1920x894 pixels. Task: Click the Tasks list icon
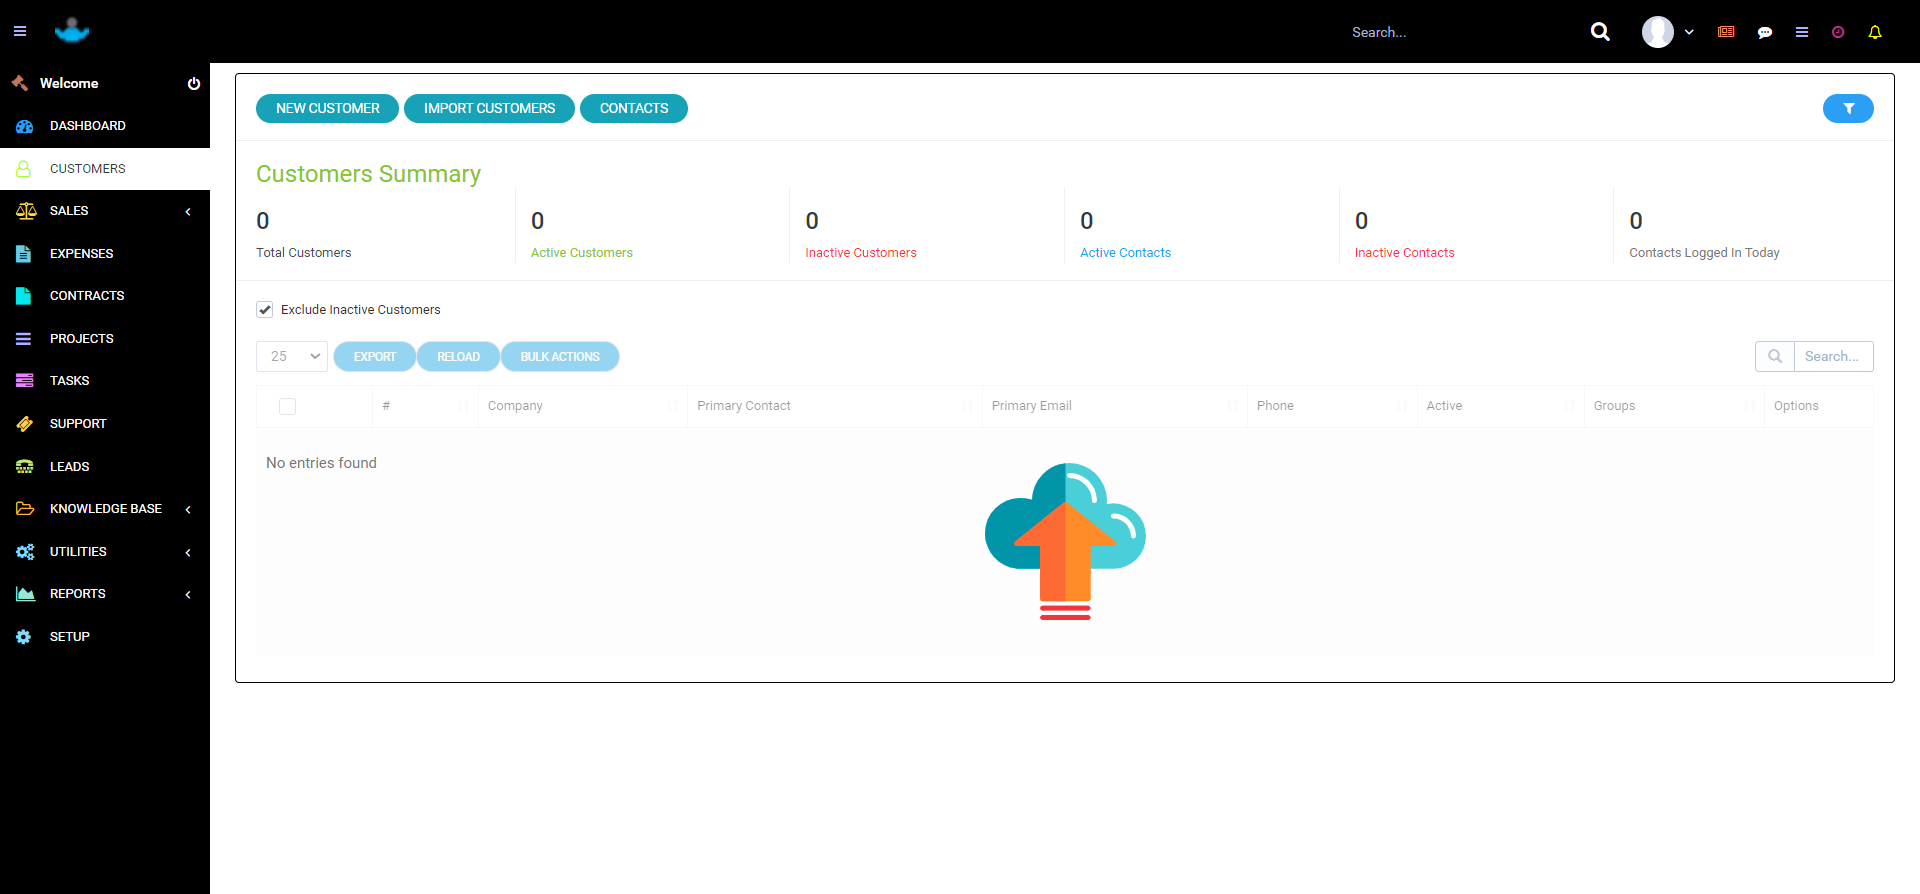[x=24, y=381]
